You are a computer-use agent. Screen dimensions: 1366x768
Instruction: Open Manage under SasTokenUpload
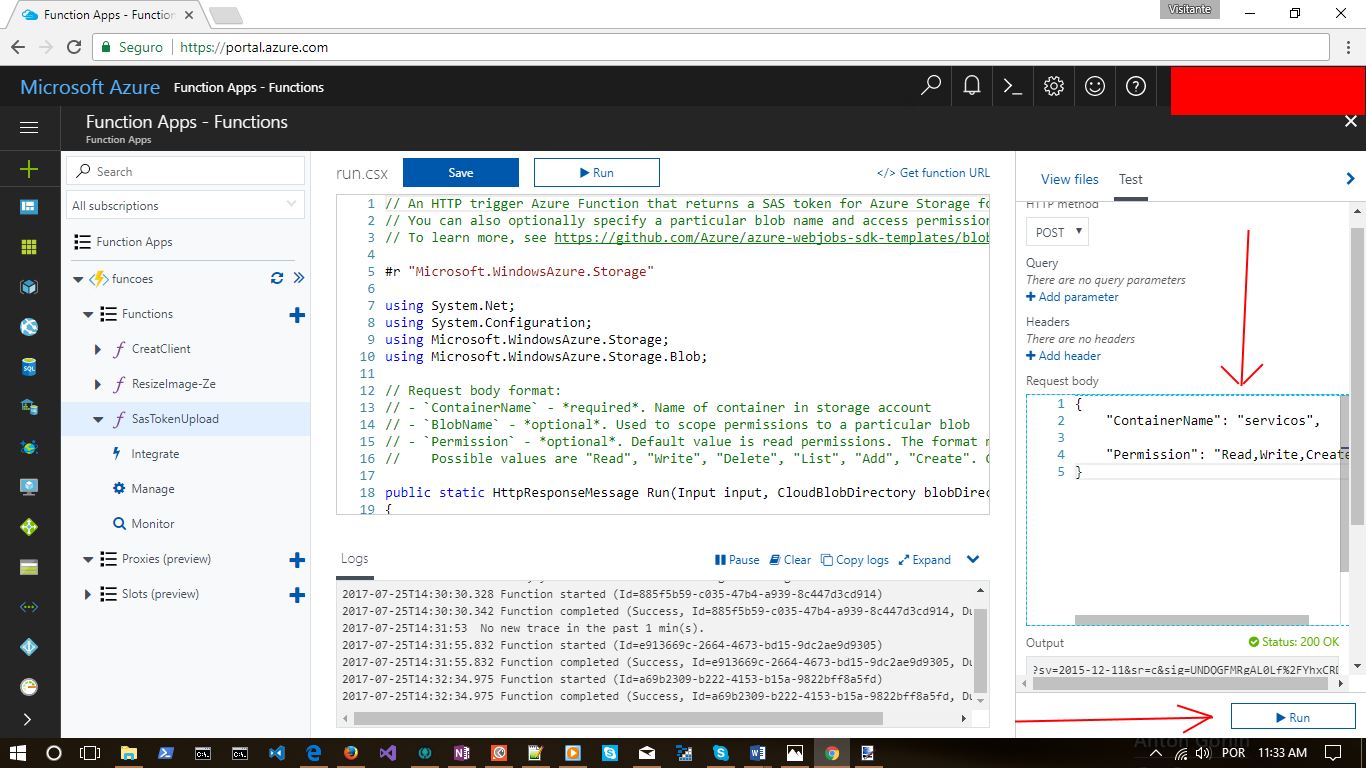[152, 489]
